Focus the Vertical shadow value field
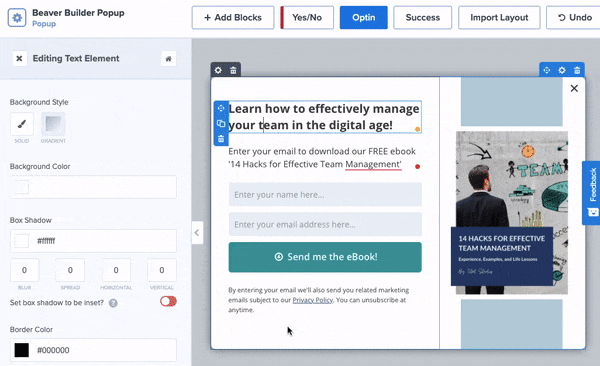The height and width of the screenshot is (366, 600). [162, 270]
